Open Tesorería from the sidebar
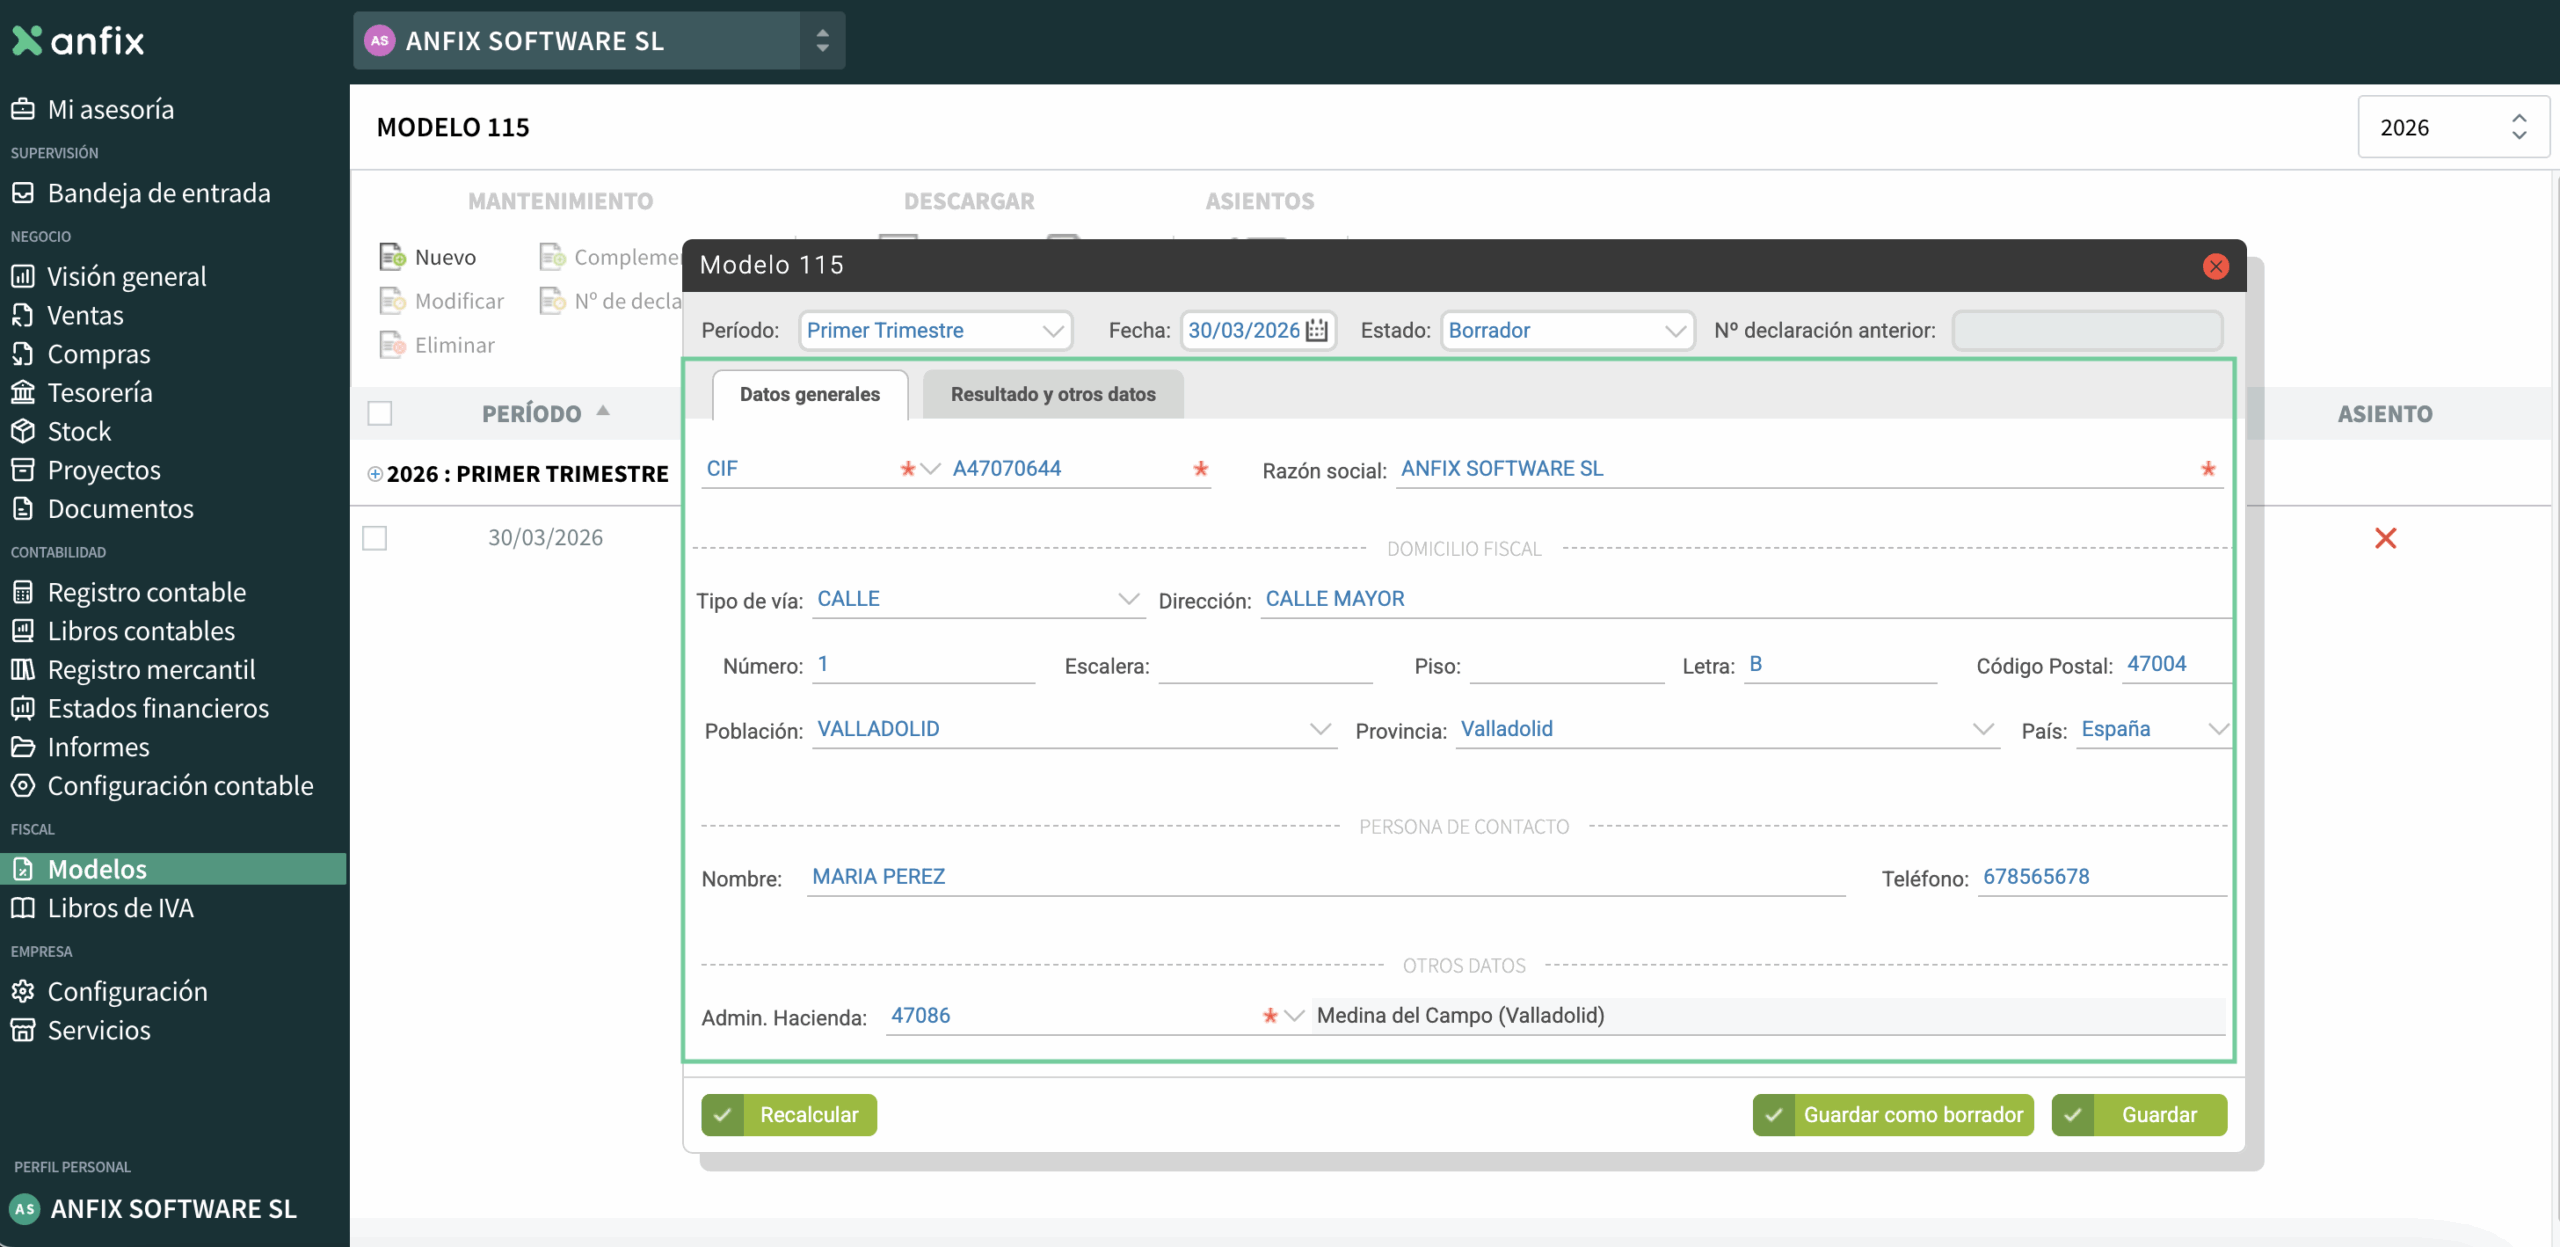This screenshot has height=1247, width=2560. [100, 392]
